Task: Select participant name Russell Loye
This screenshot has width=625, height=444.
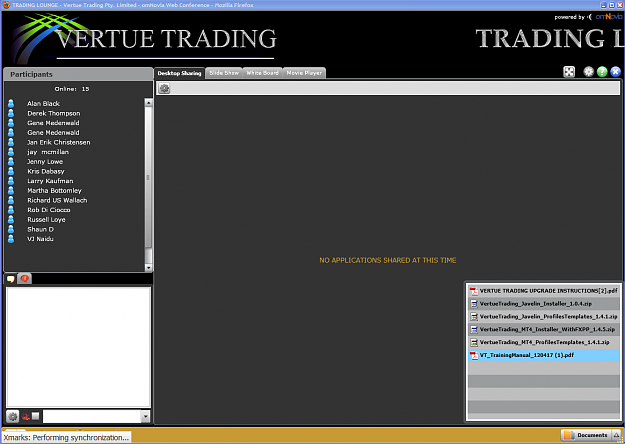Action: 46,220
